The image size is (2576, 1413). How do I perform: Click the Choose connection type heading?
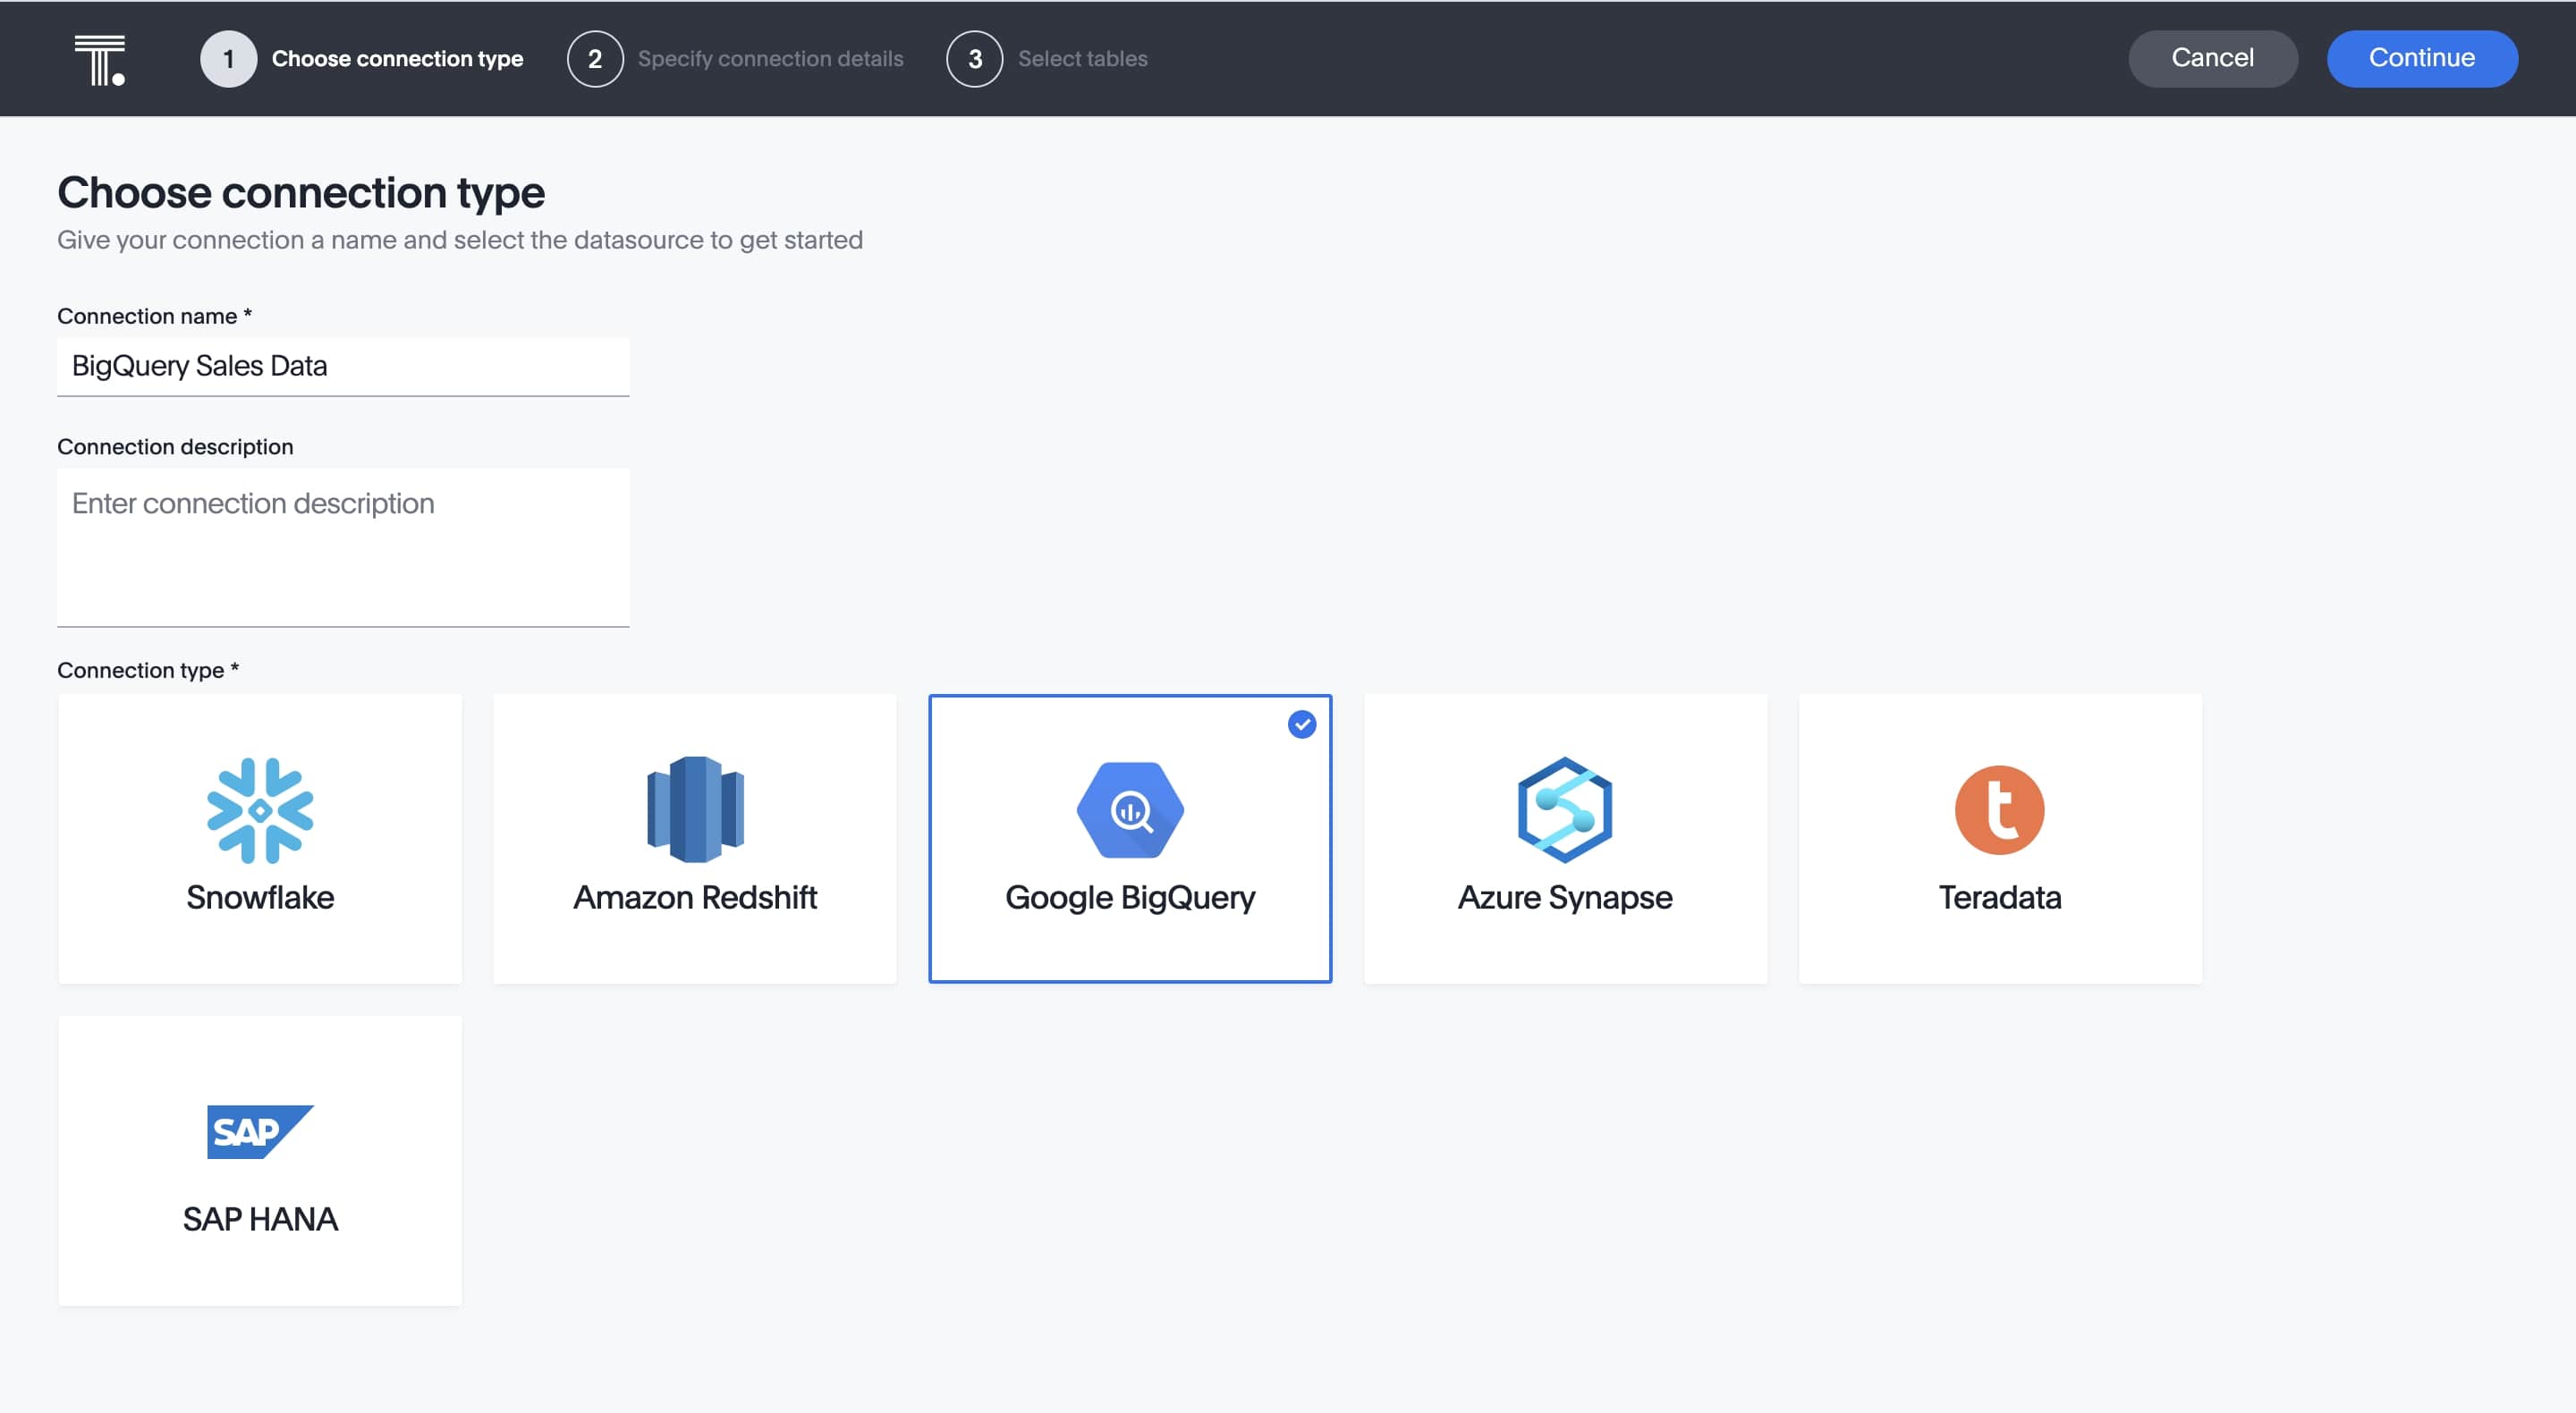click(301, 193)
